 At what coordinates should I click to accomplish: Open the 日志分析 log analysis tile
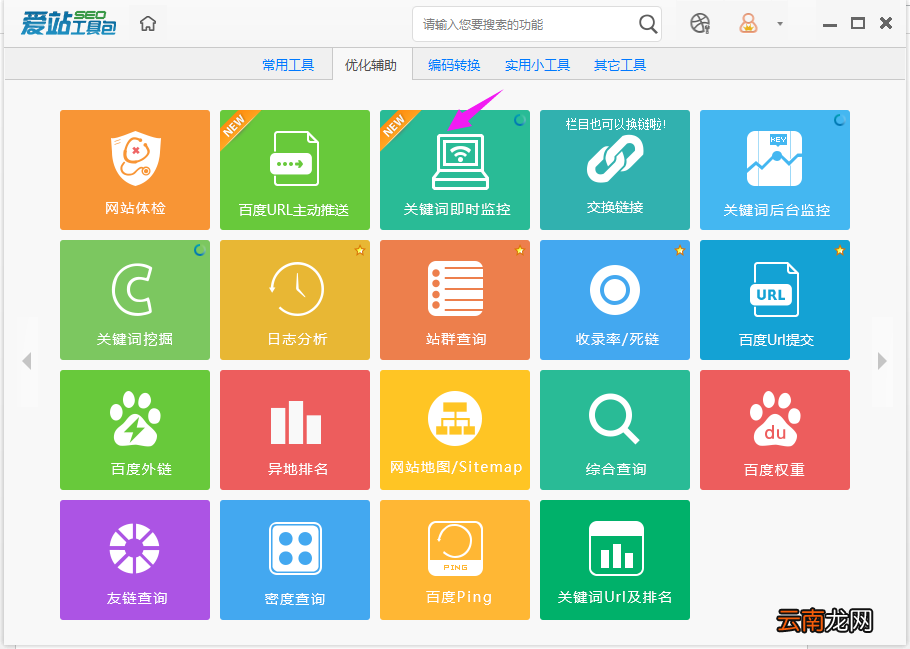click(295, 300)
